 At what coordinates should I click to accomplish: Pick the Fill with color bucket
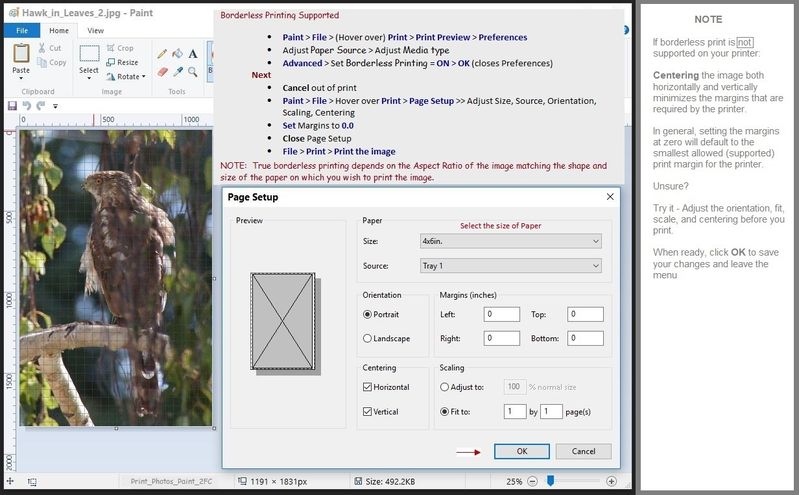click(177, 53)
